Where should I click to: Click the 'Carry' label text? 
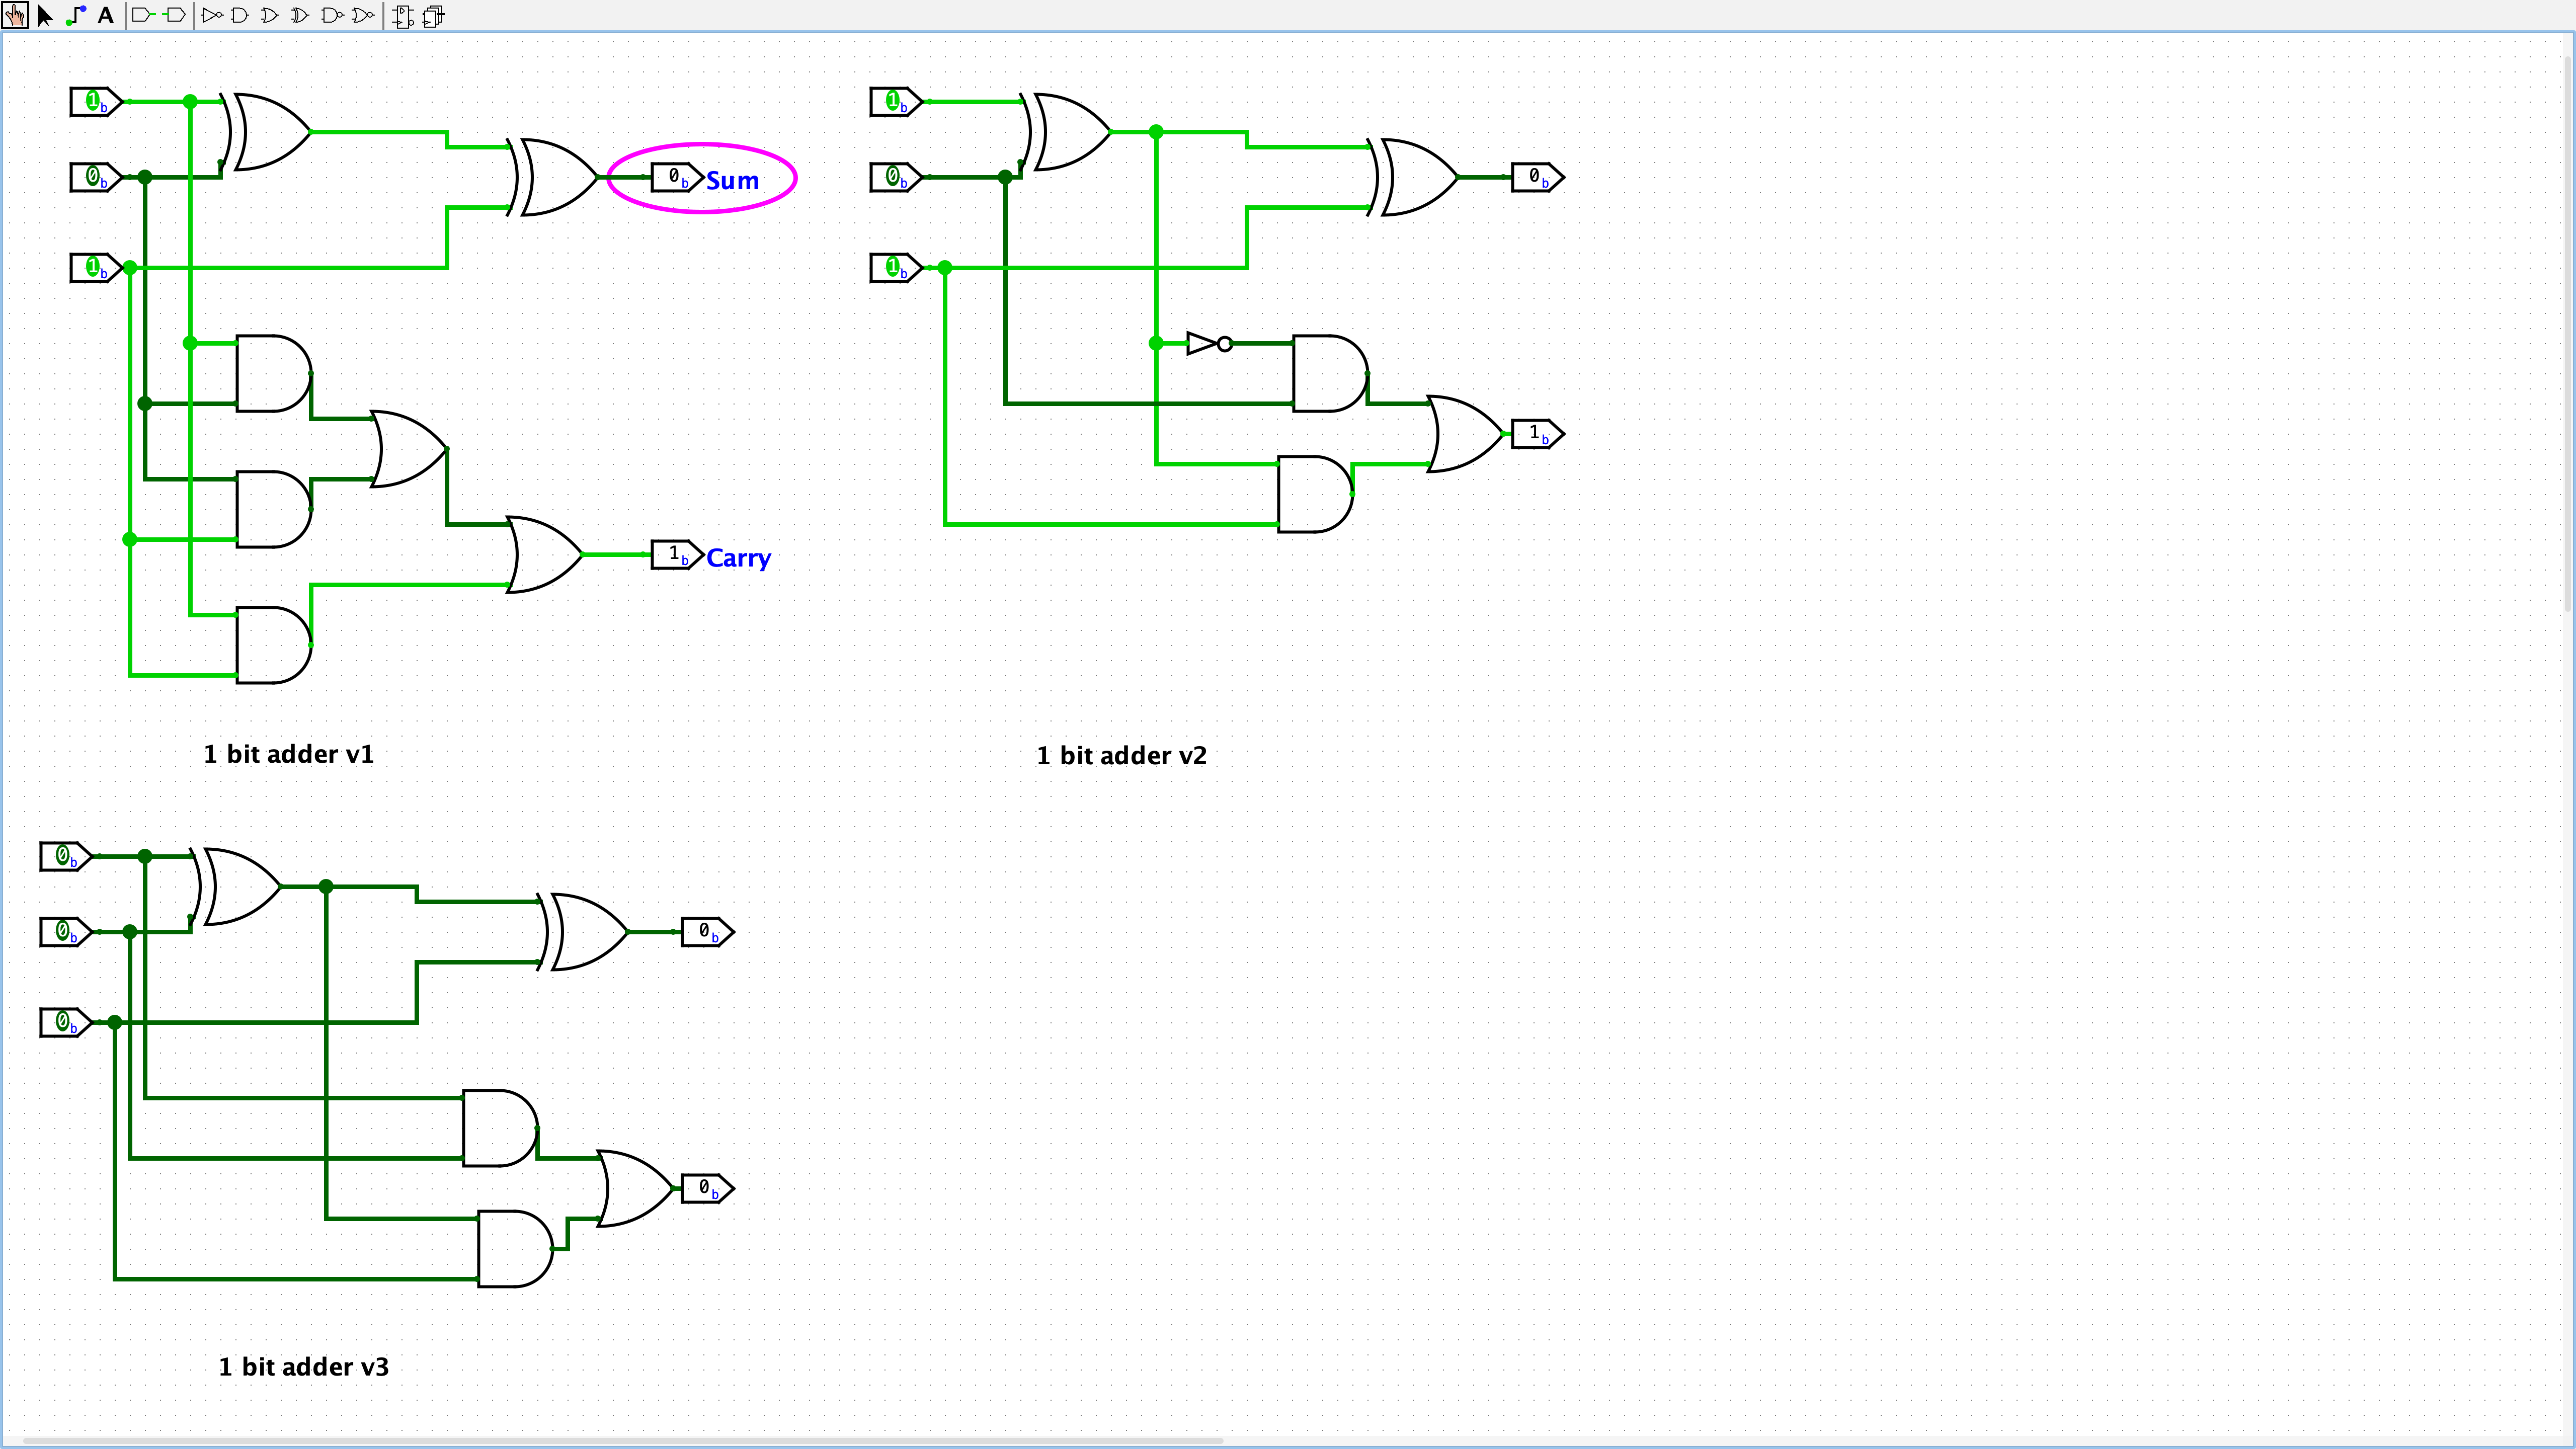tap(738, 559)
